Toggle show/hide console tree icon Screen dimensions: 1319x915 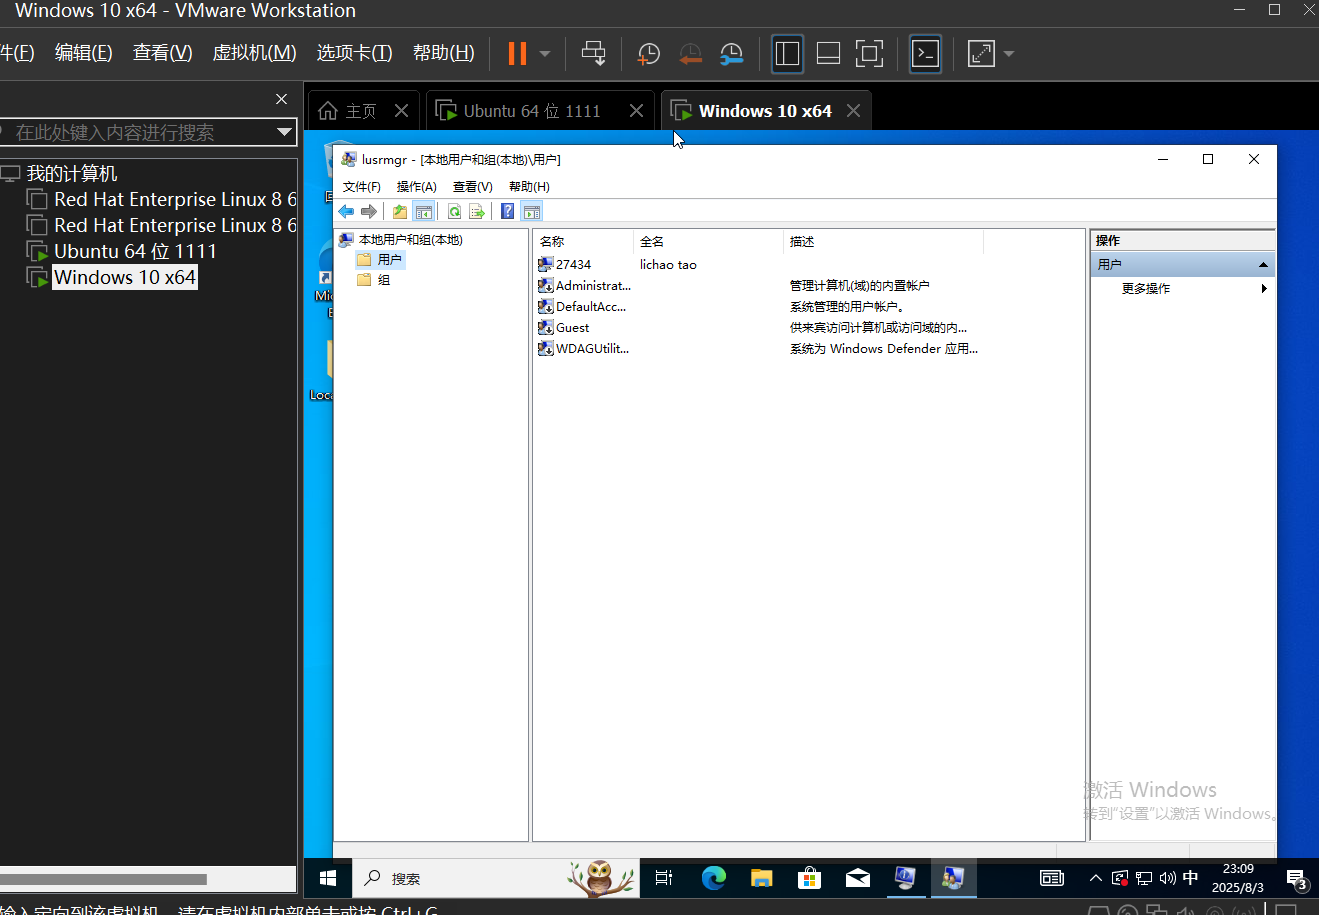tap(424, 211)
